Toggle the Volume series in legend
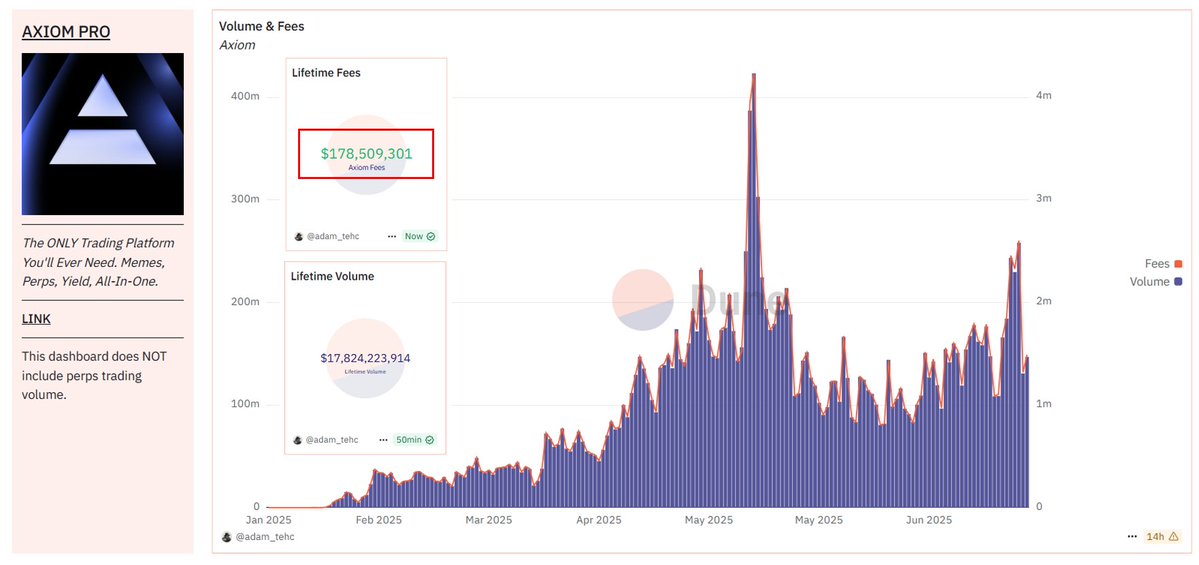Image resolution: width=1199 pixels, height=565 pixels. (x=1155, y=281)
